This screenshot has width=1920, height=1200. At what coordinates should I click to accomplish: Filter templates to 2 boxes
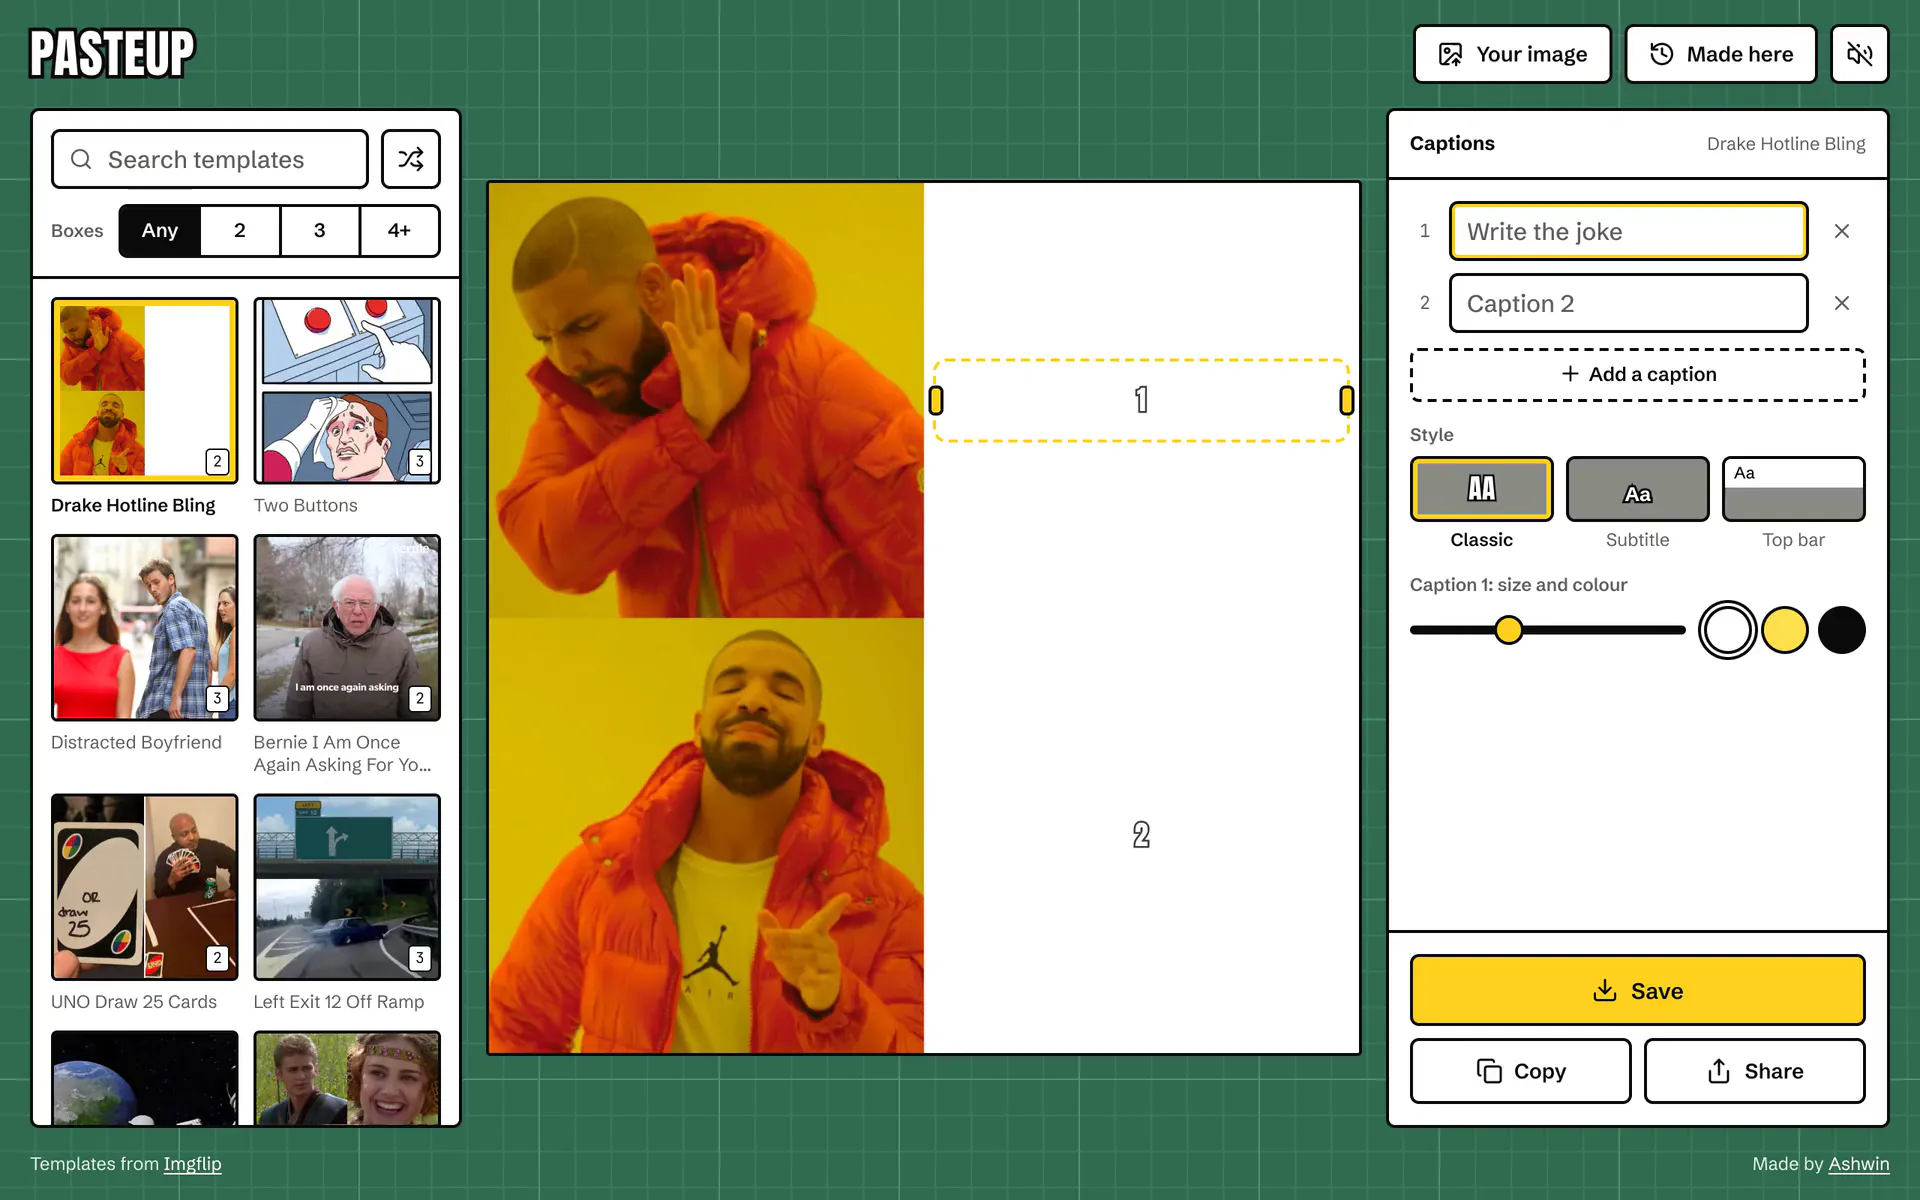pos(240,231)
